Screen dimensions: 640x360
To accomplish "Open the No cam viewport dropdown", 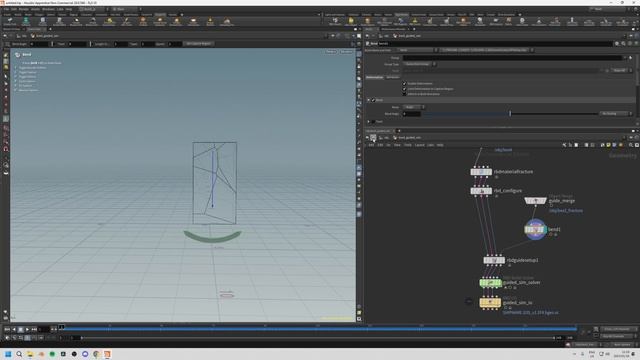I will pos(346,52).
